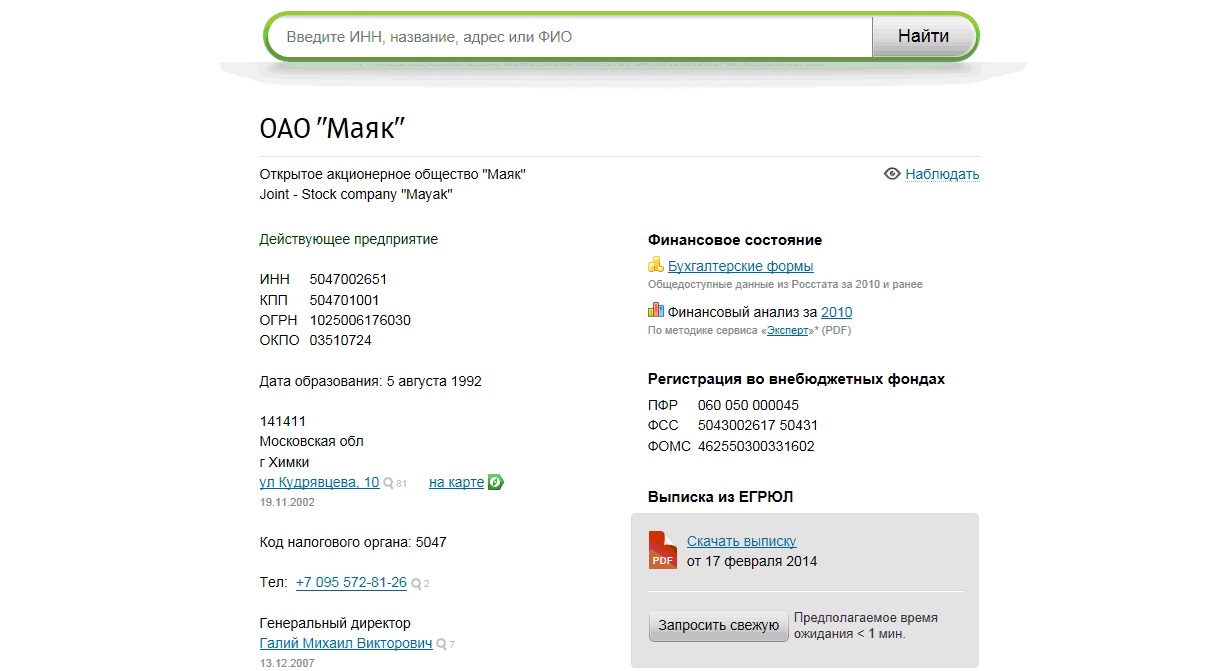The height and width of the screenshot is (671, 1219).
Task: Click the ОАО "Маяк" page heading
Action: click(331, 128)
